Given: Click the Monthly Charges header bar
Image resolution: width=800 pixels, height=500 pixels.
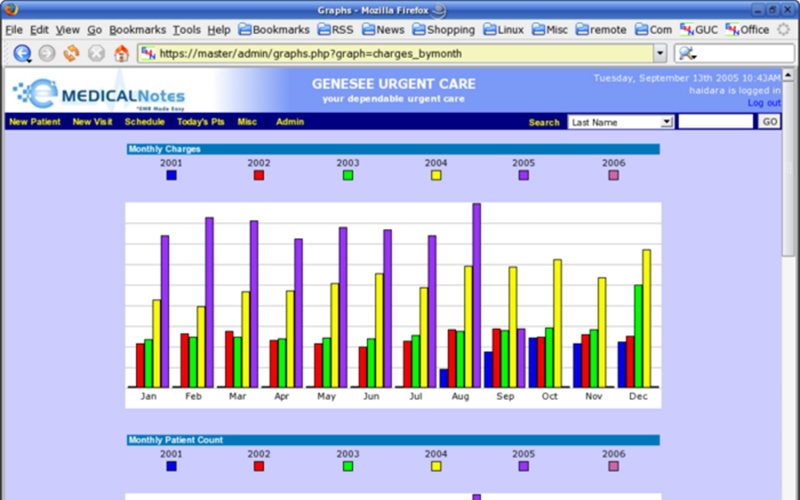Looking at the screenshot, I should tap(393, 149).
